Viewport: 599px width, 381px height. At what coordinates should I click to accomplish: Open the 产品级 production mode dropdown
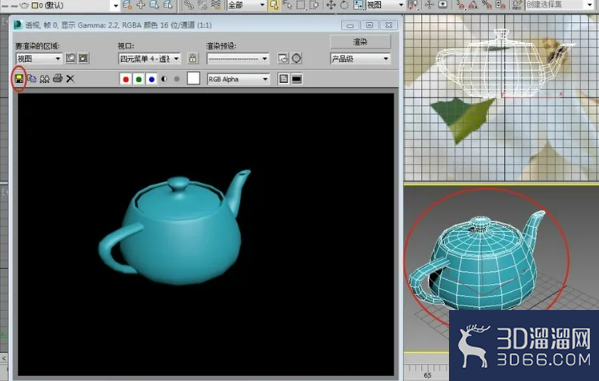click(360, 58)
